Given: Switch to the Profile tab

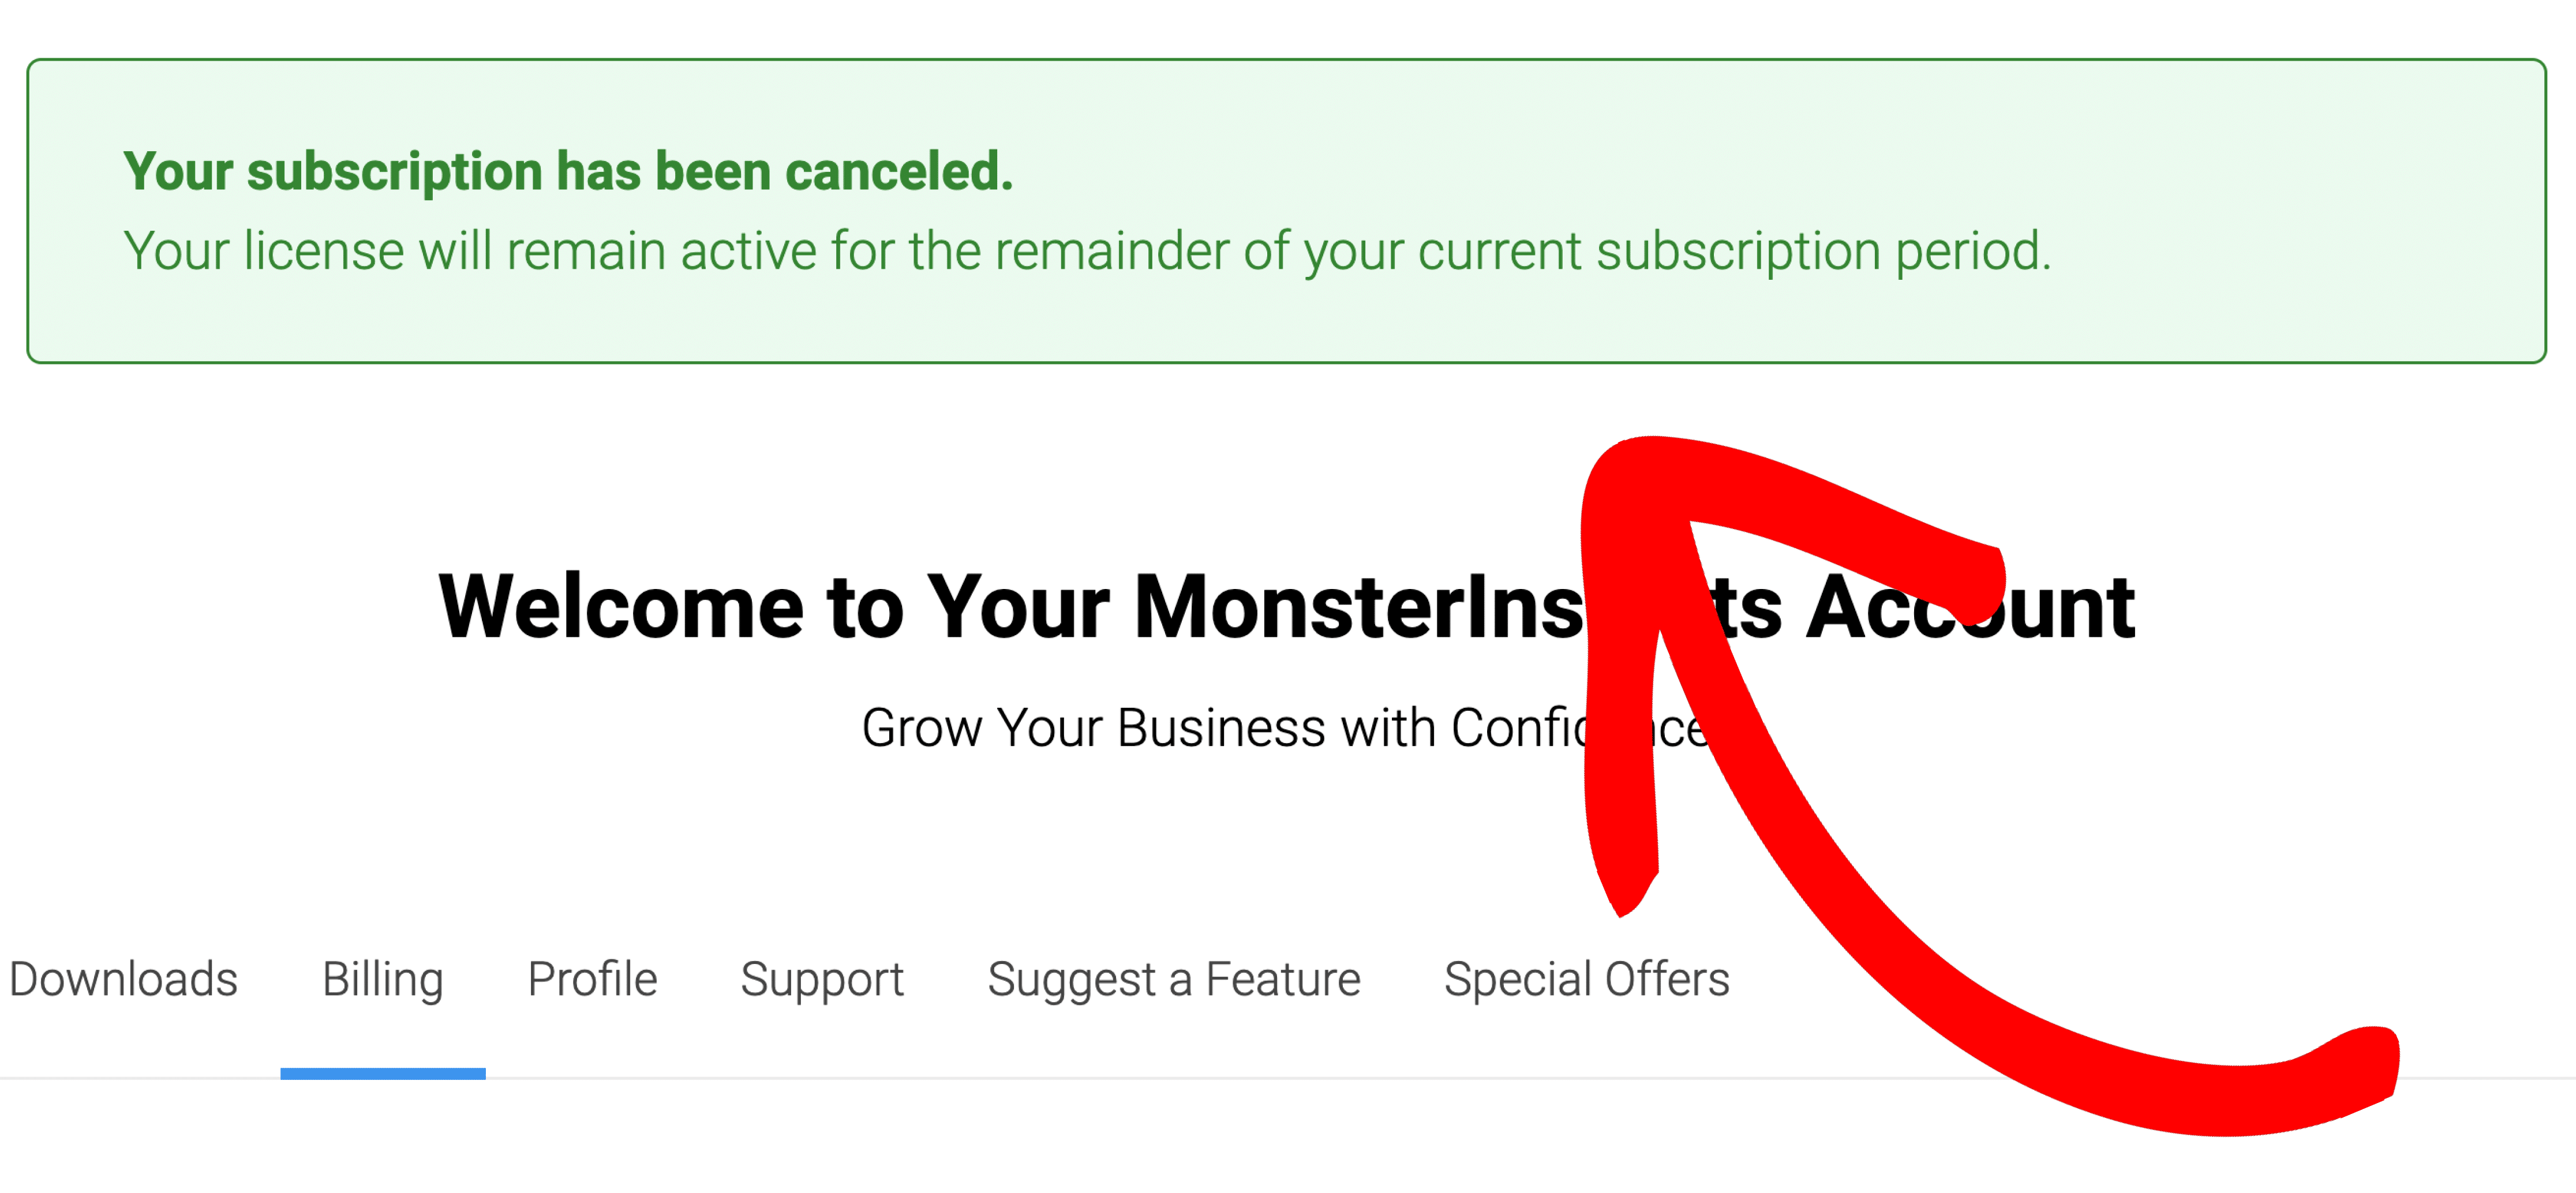Looking at the screenshot, I should 592,979.
